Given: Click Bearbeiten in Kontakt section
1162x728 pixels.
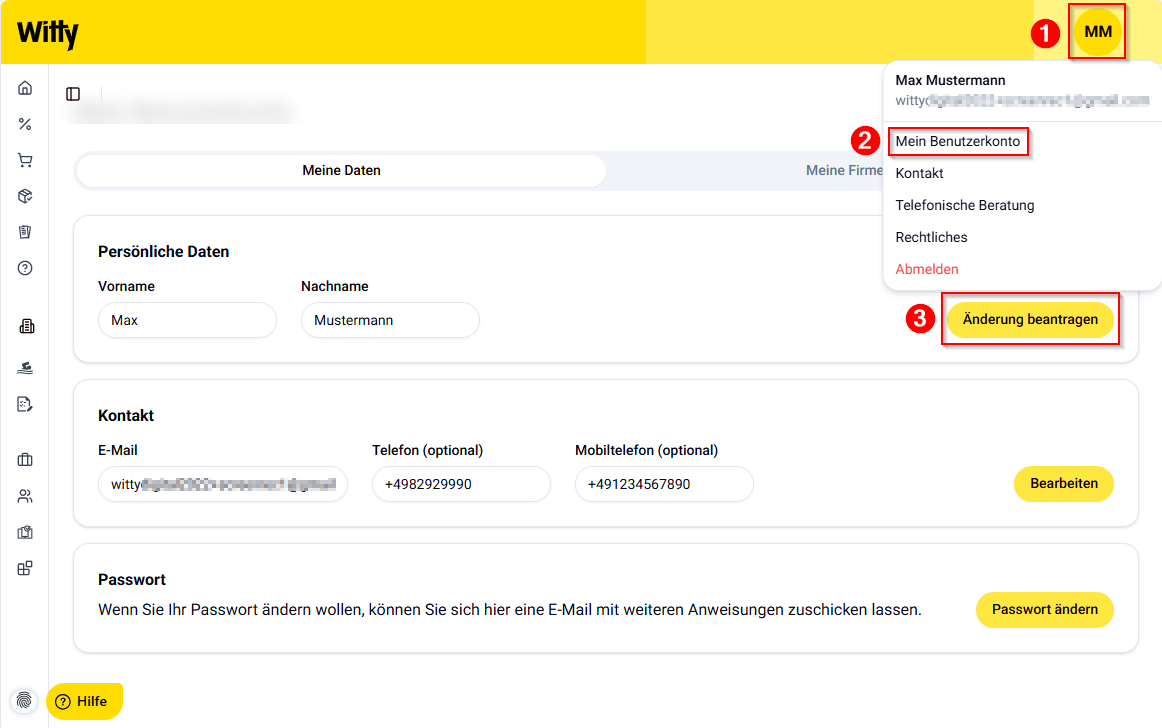Looking at the screenshot, I should [x=1063, y=483].
